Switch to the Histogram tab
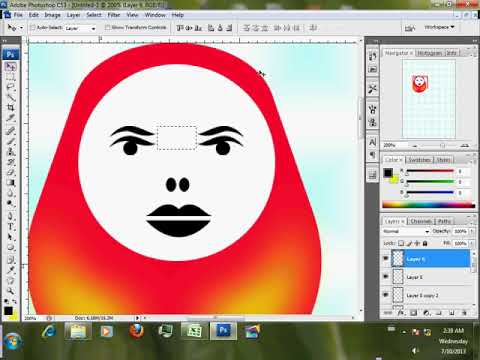This screenshot has height=360, width=480. click(x=430, y=53)
